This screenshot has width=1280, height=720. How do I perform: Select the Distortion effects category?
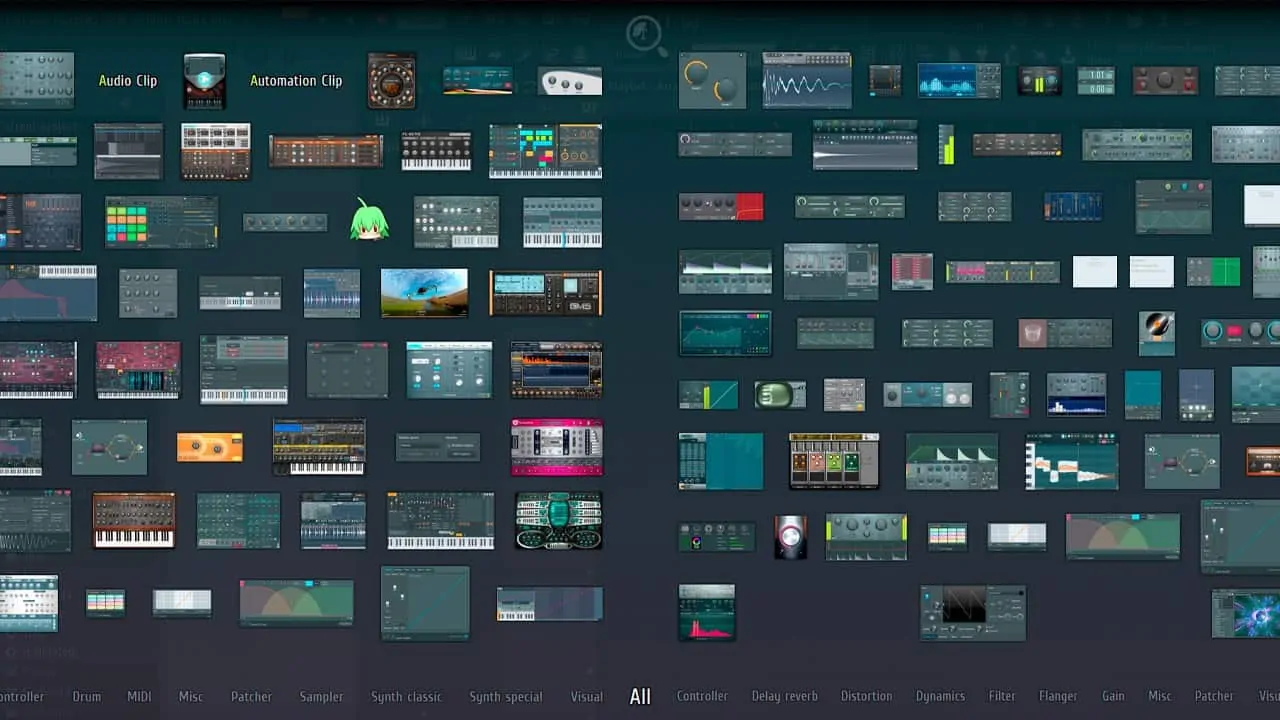click(x=867, y=696)
